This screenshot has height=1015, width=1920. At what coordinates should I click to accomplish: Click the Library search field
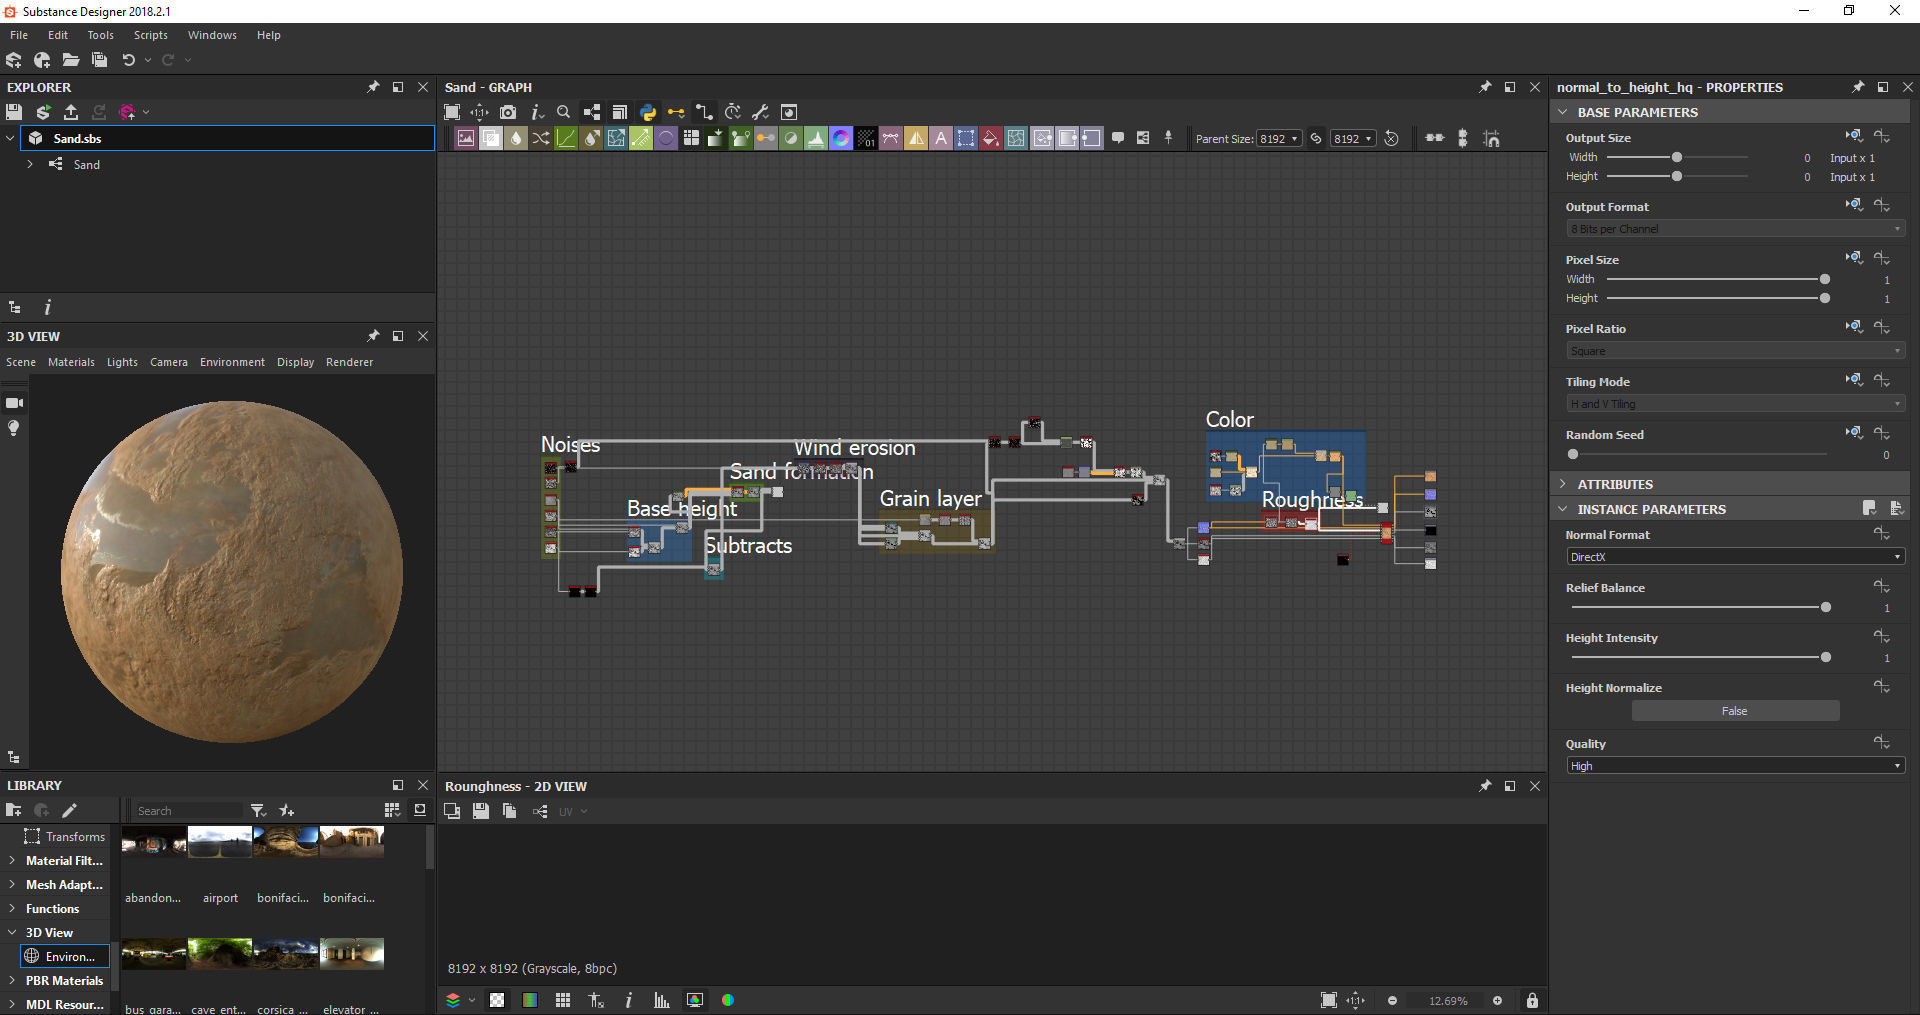188,811
